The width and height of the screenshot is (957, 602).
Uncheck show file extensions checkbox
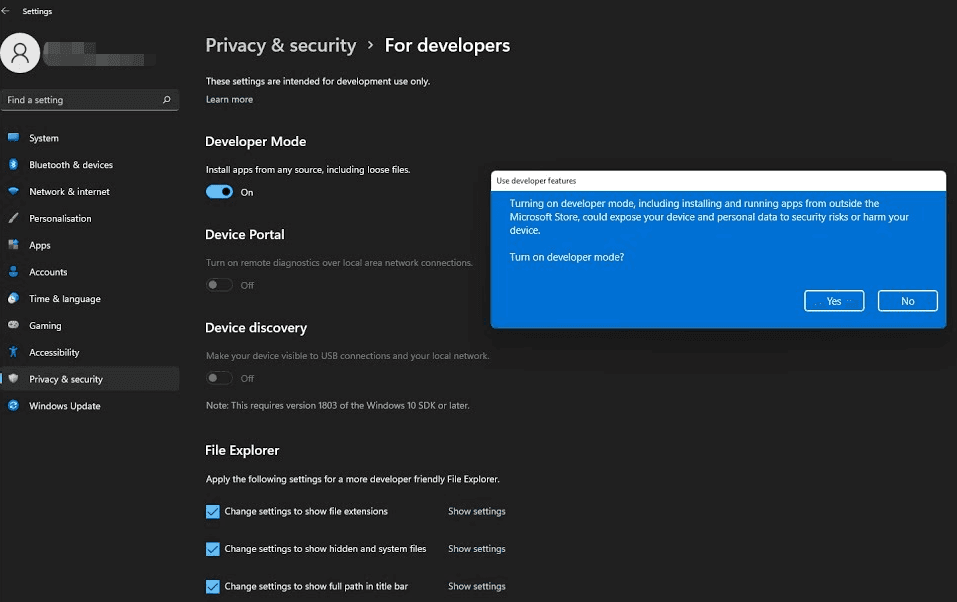click(212, 512)
